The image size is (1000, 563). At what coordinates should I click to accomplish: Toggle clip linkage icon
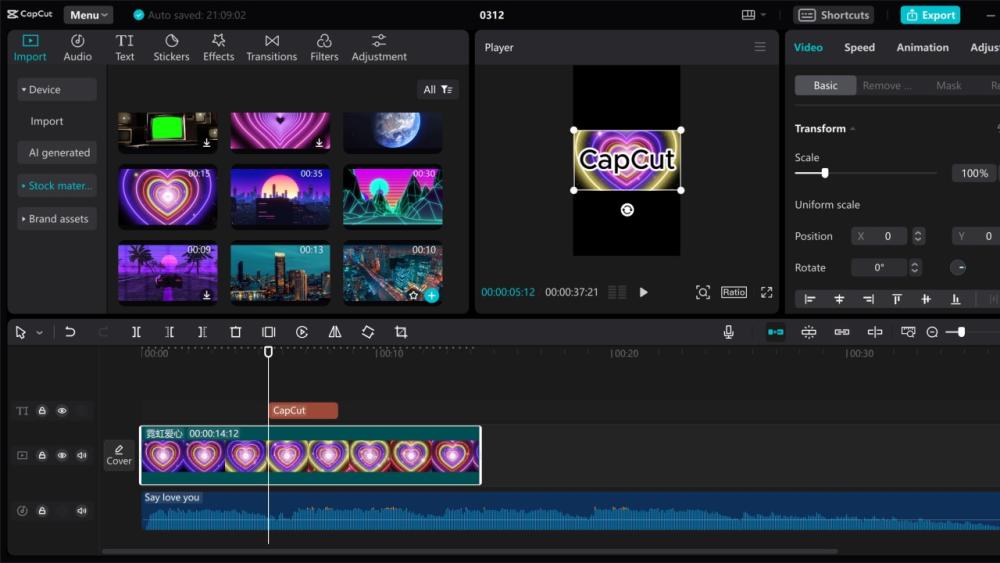[x=842, y=332]
